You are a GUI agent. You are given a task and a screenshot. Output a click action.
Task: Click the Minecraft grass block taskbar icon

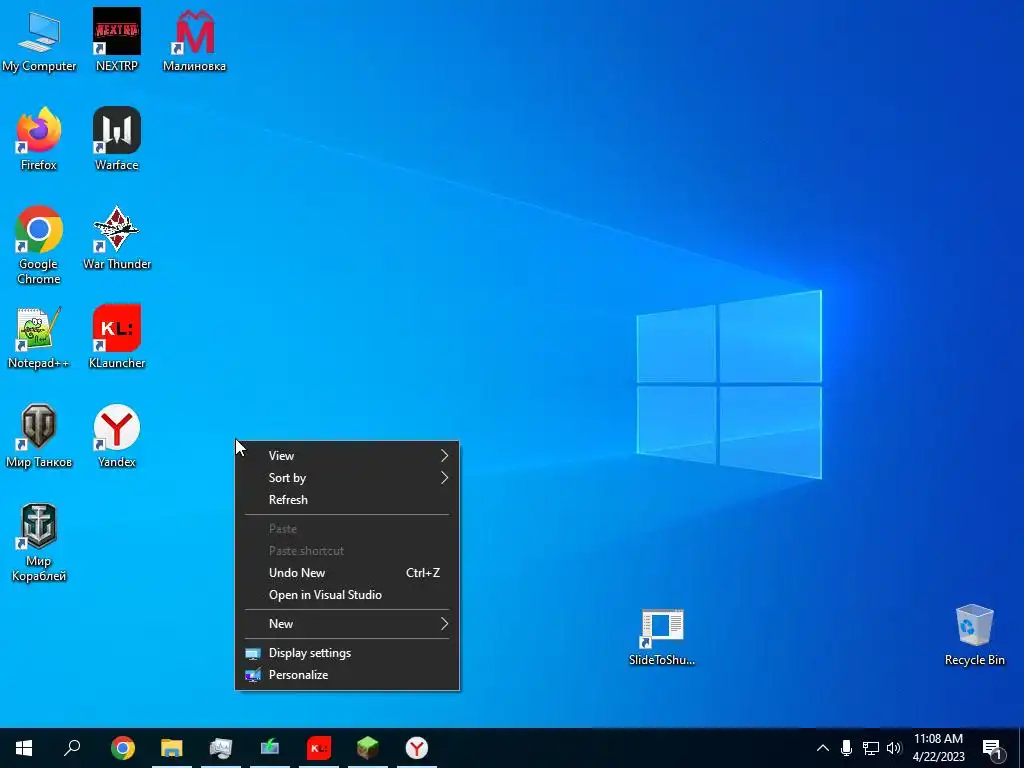pyautogui.click(x=368, y=748)
